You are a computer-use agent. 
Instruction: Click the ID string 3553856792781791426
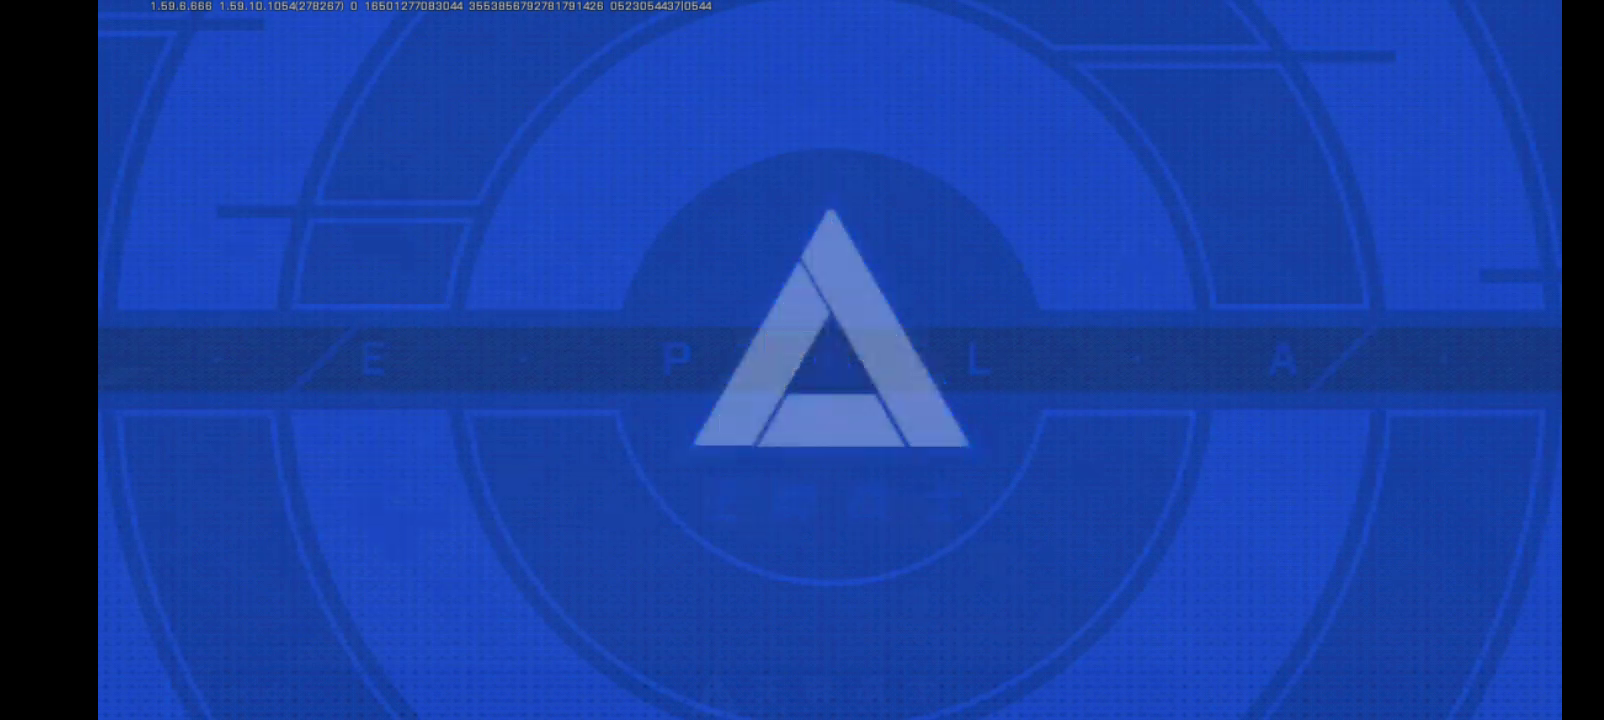click(536, 6)
